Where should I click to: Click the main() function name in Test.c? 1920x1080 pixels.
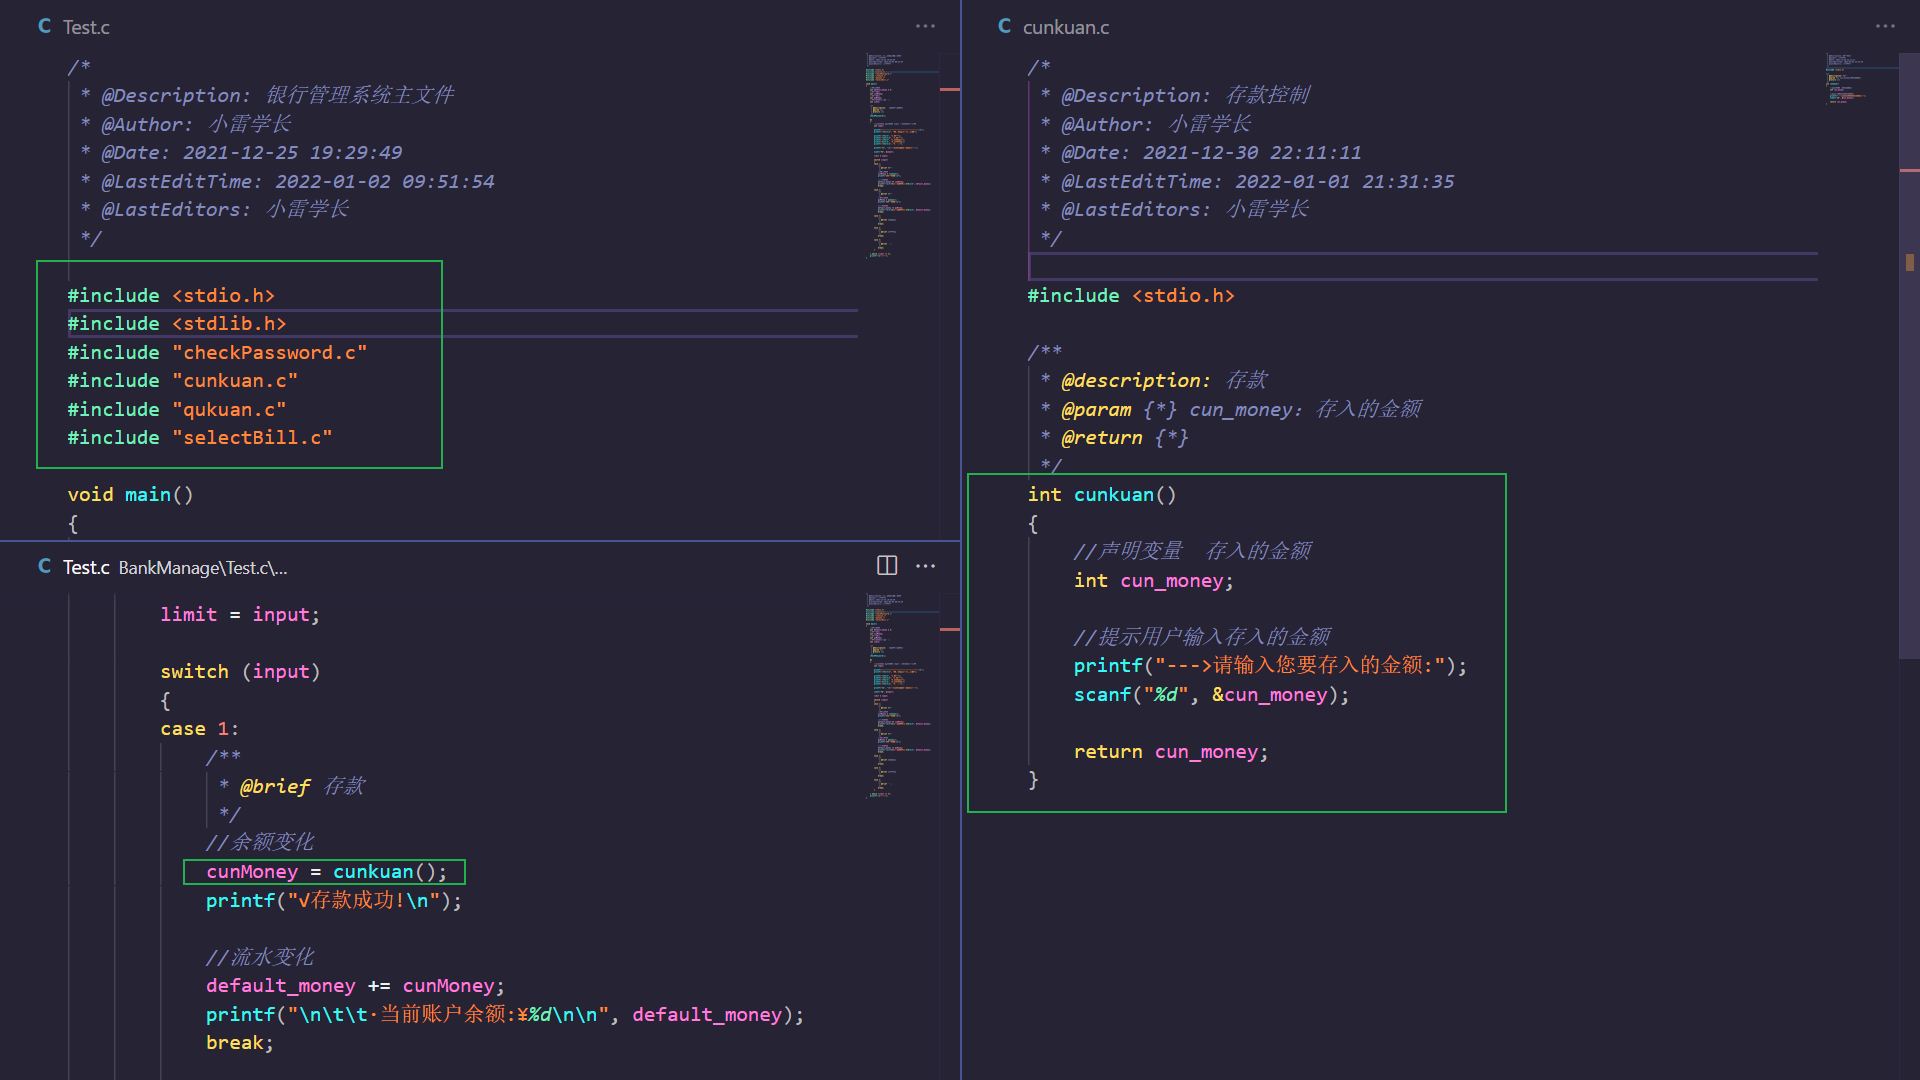[x=147, y=495]
